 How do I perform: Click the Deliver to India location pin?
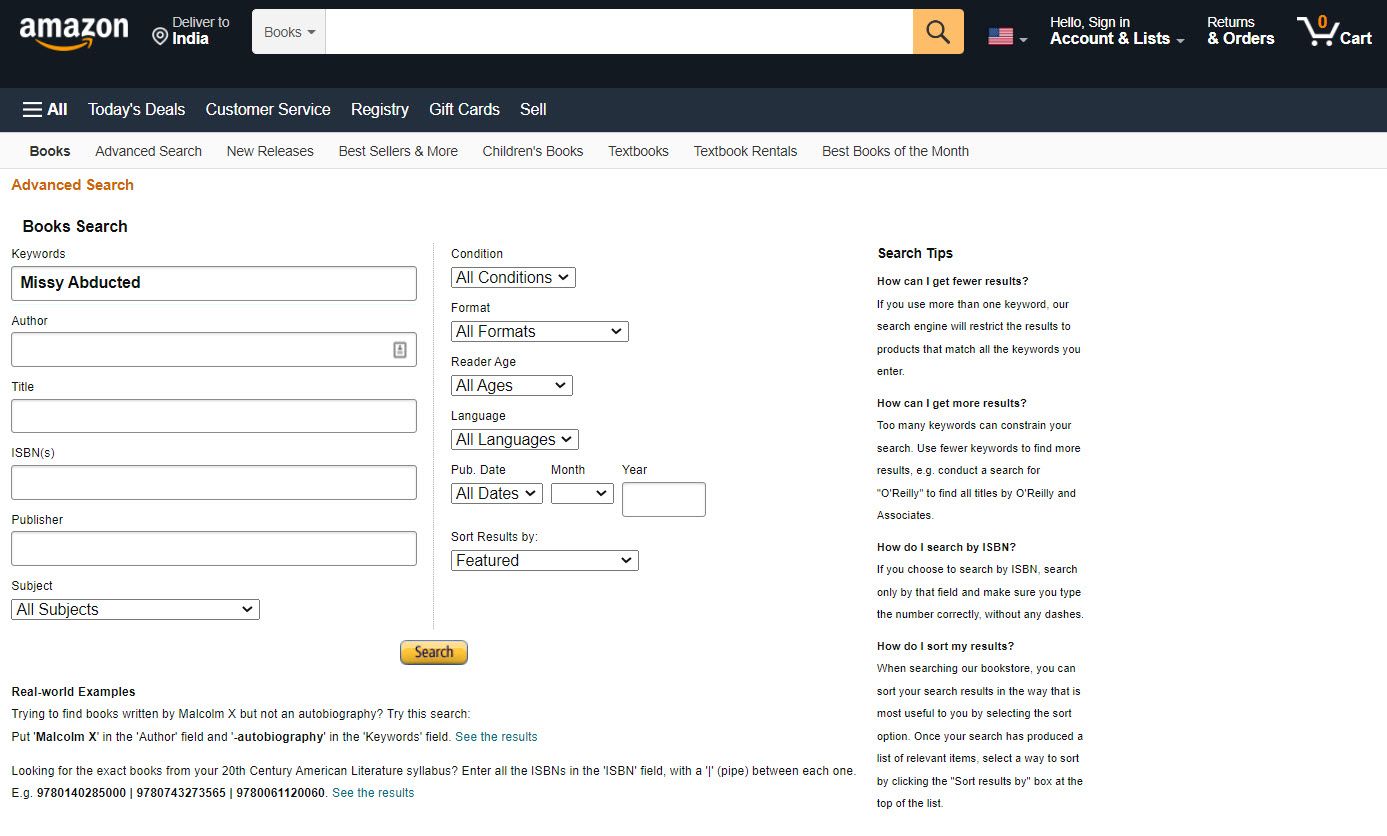160,34
